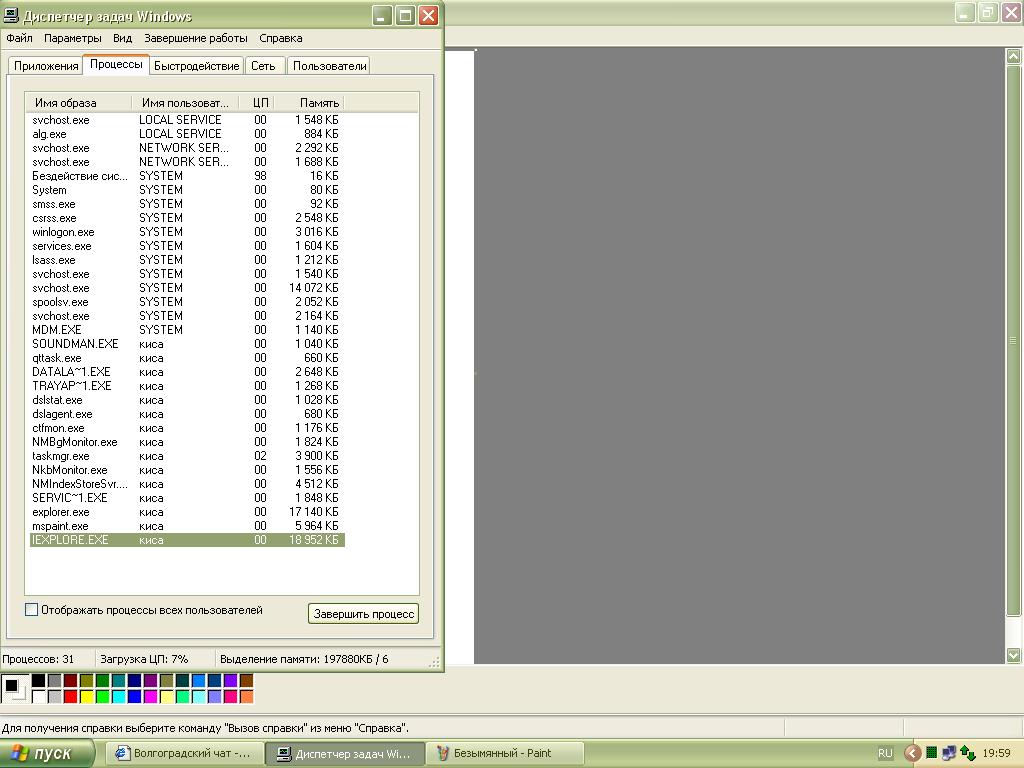This screenshot has width=1024, height=768.
Task: Select the MDM.EXE process row
Action: point(187,330)
